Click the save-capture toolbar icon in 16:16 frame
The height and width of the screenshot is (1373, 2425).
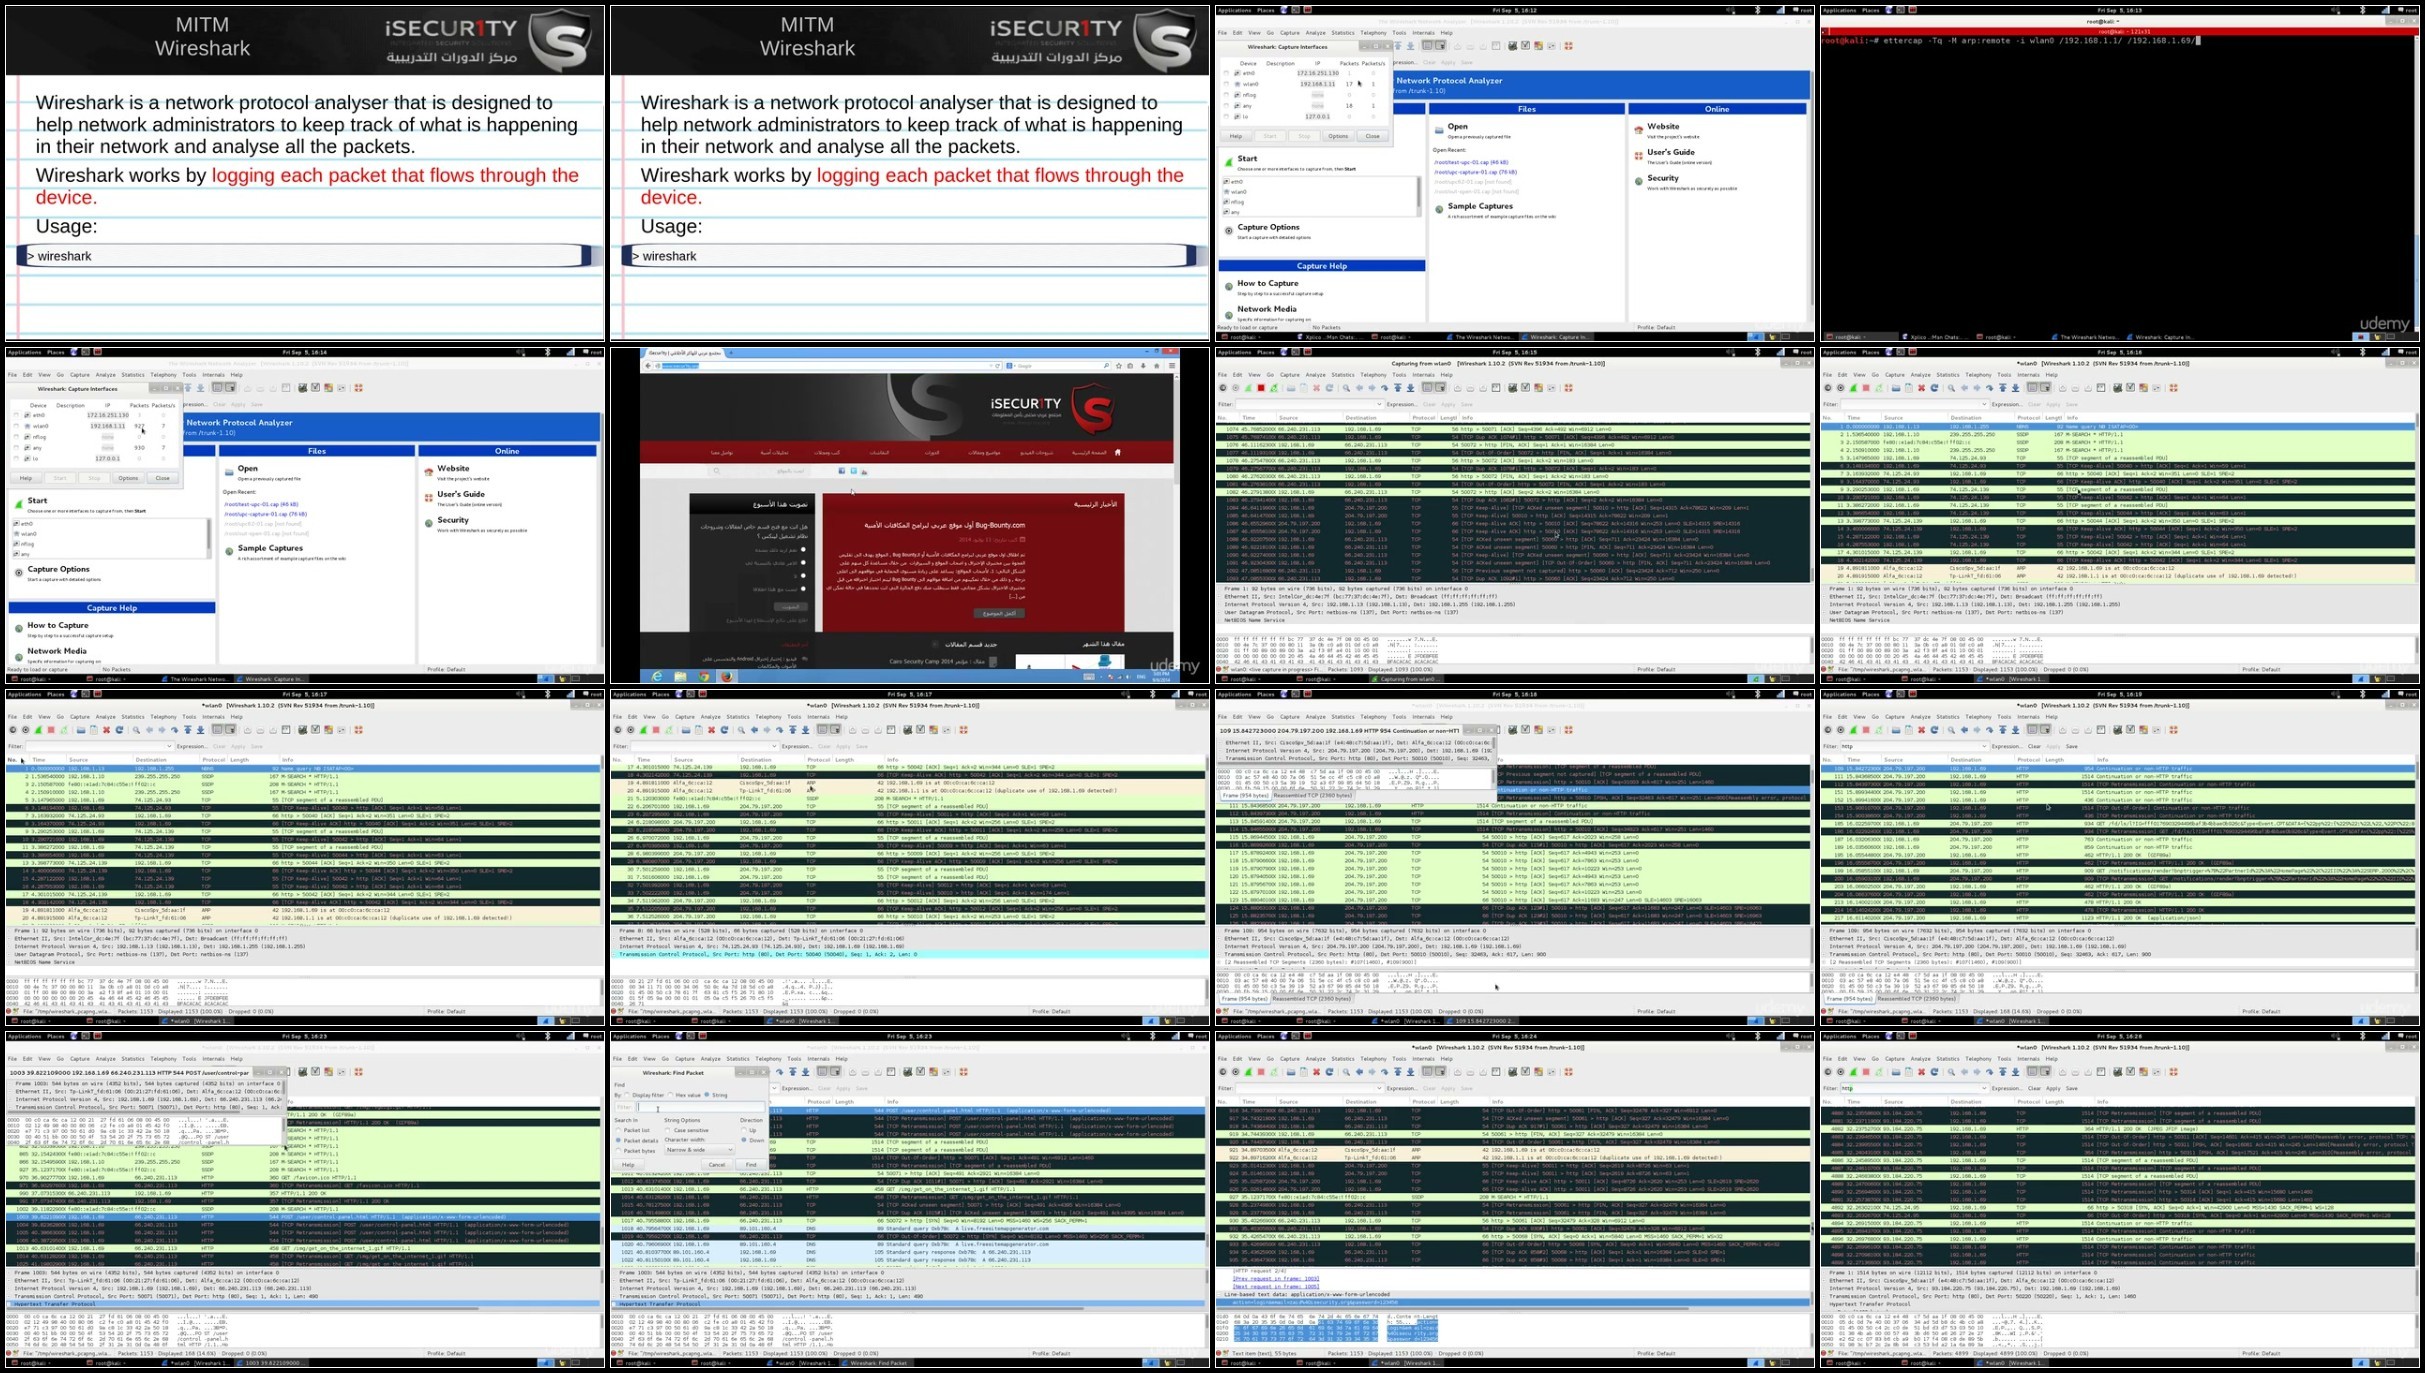1908,388
